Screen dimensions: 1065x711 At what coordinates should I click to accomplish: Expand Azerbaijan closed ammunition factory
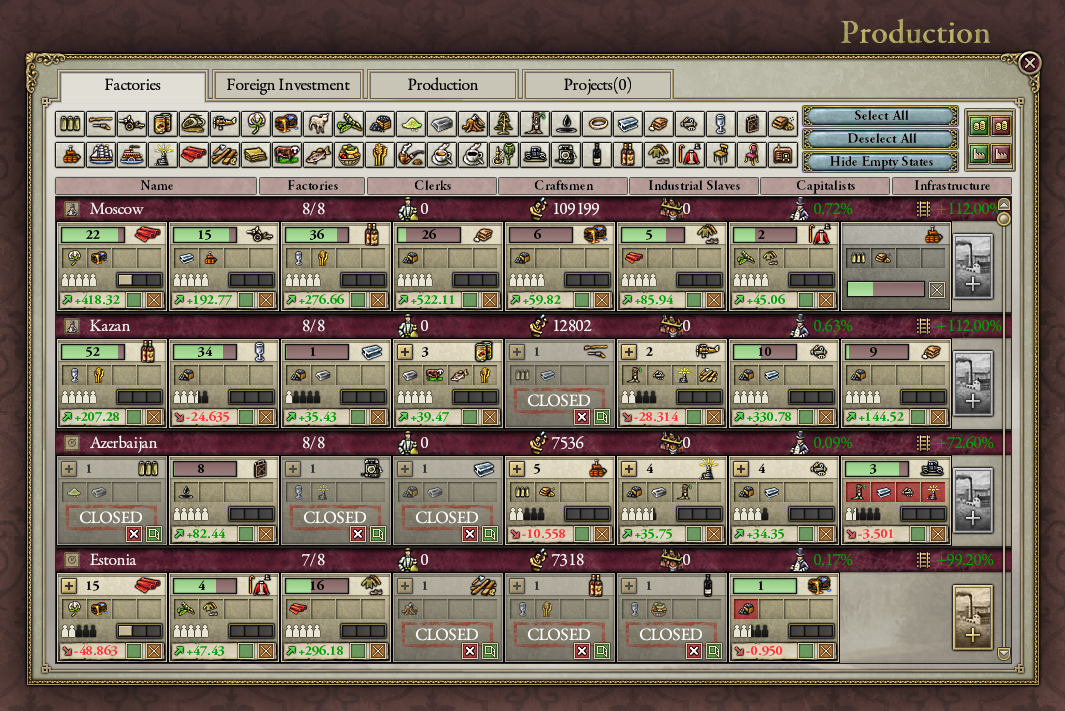(x=69, y=469)
